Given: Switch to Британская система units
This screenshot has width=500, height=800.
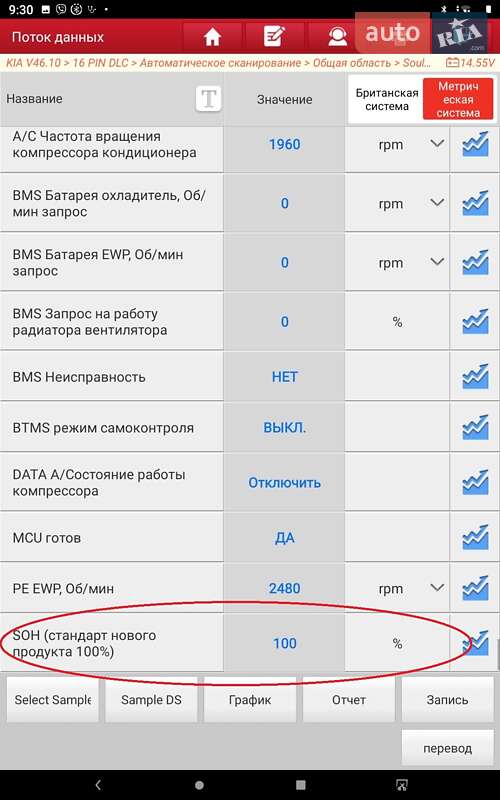Looking at the screenshot, I should pos(387,99).
